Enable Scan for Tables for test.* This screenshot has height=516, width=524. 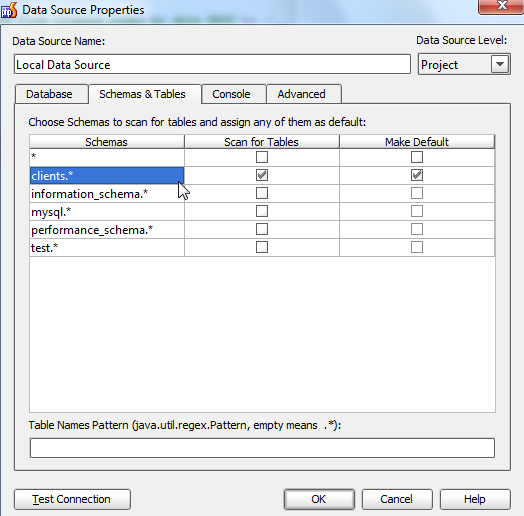pyautogui.click(x=262, y=247)
